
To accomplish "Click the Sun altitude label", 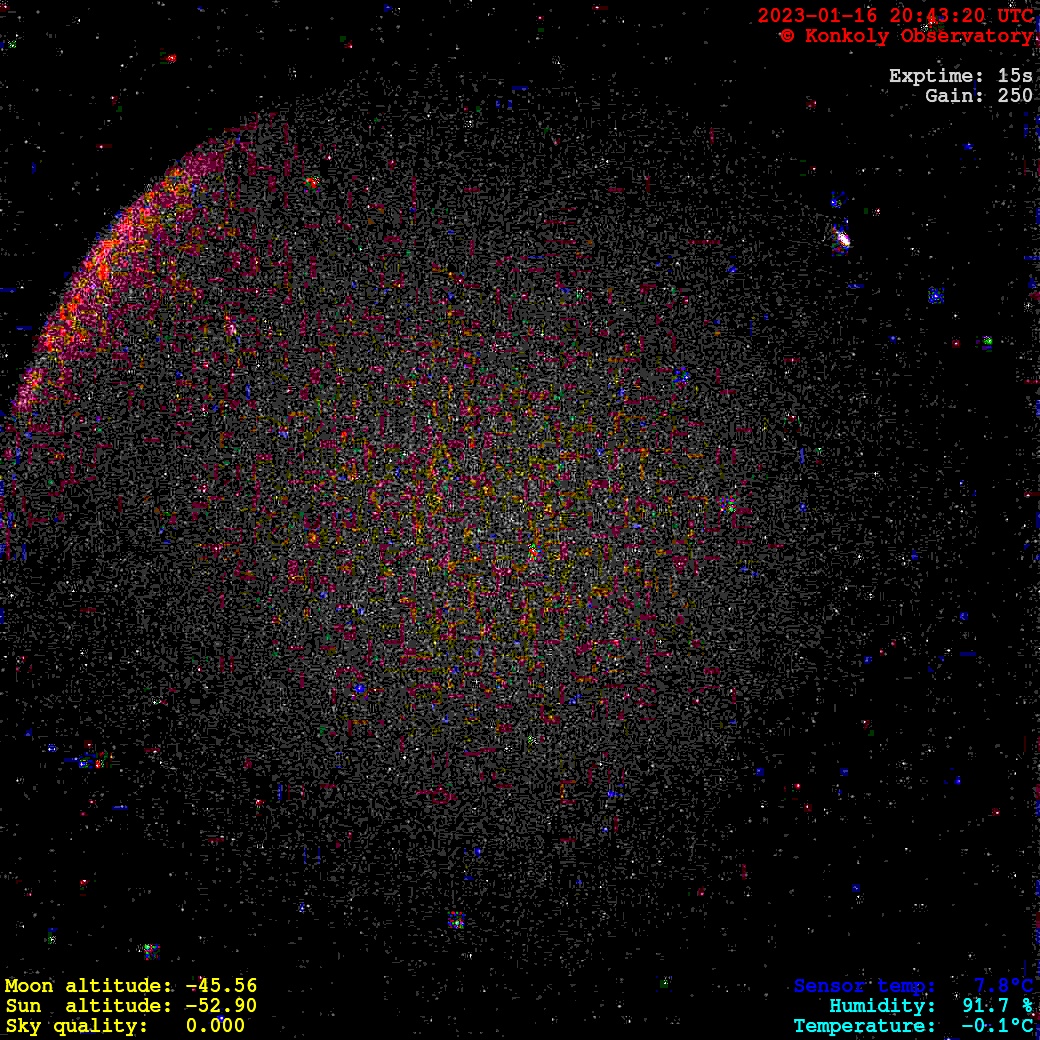I will [x=90, y=1006].
